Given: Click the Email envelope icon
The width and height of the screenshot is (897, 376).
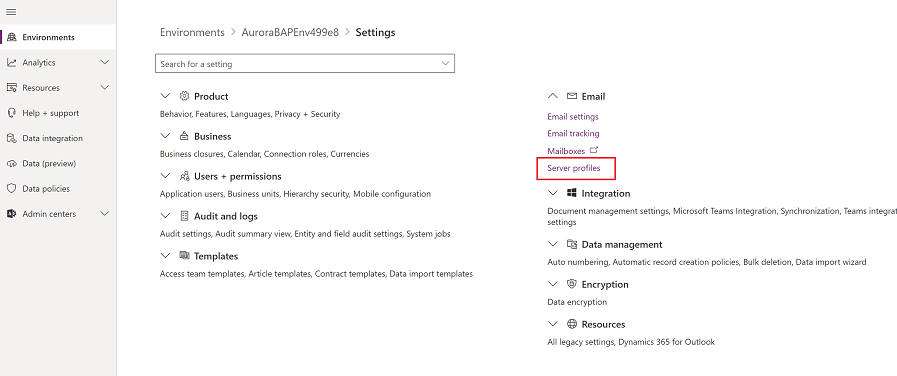Looking at the screenshot, I should click(571, 96).
